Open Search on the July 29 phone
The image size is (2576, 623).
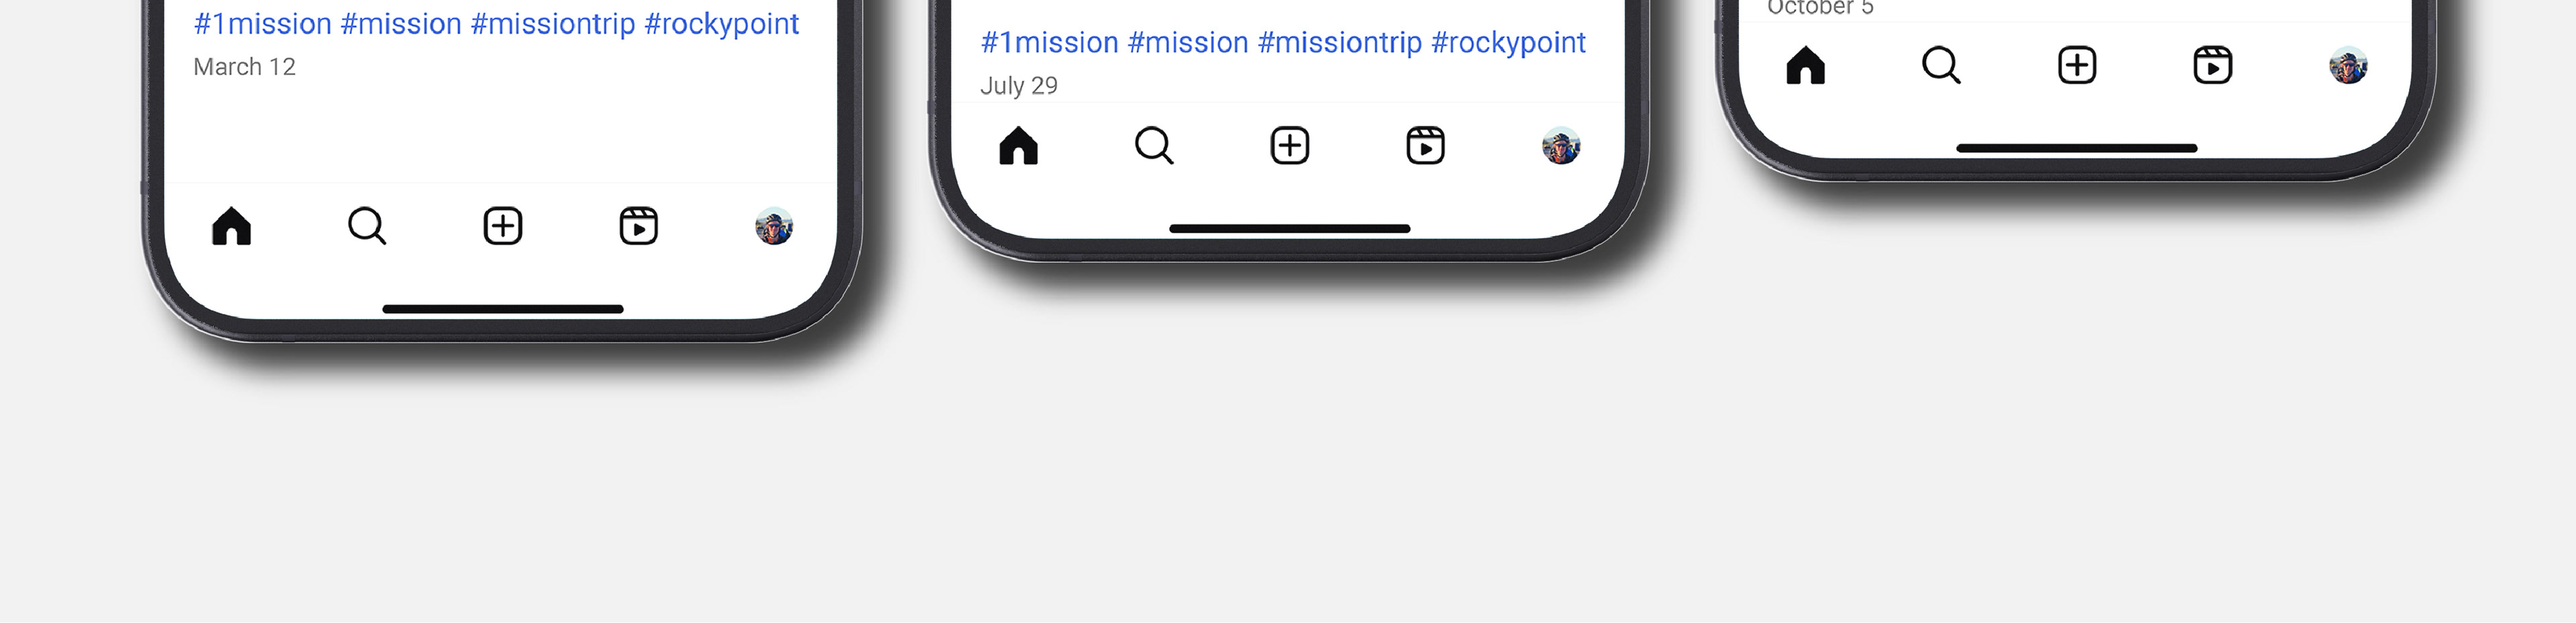click(1154, 146)
